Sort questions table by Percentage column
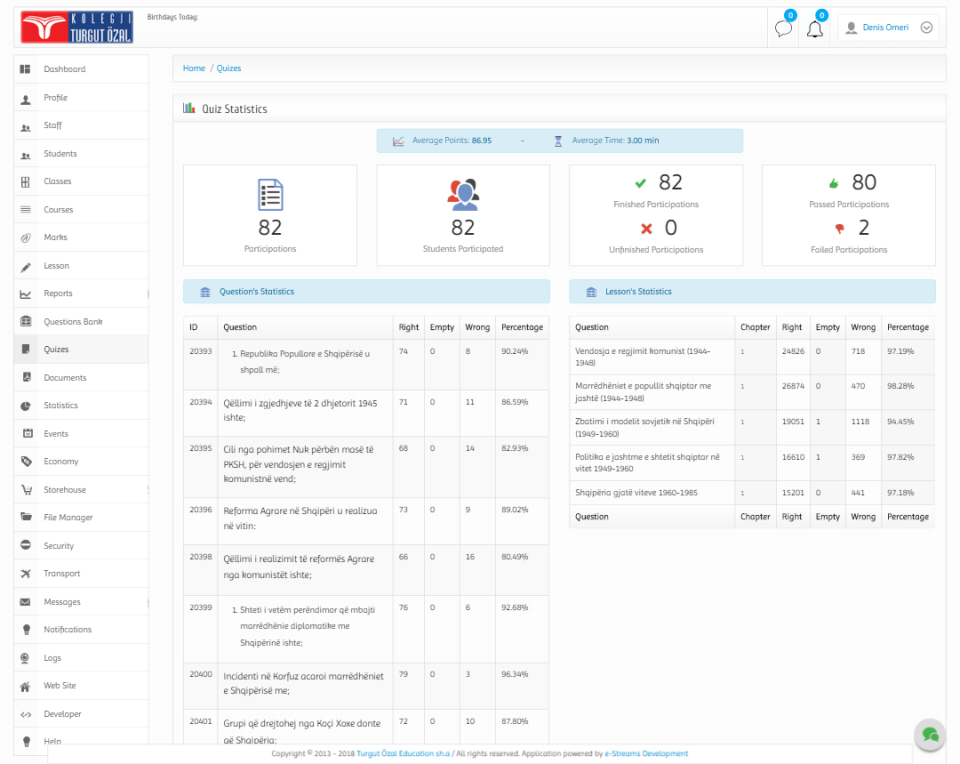 pyautogui.click(x=522, y=327)
